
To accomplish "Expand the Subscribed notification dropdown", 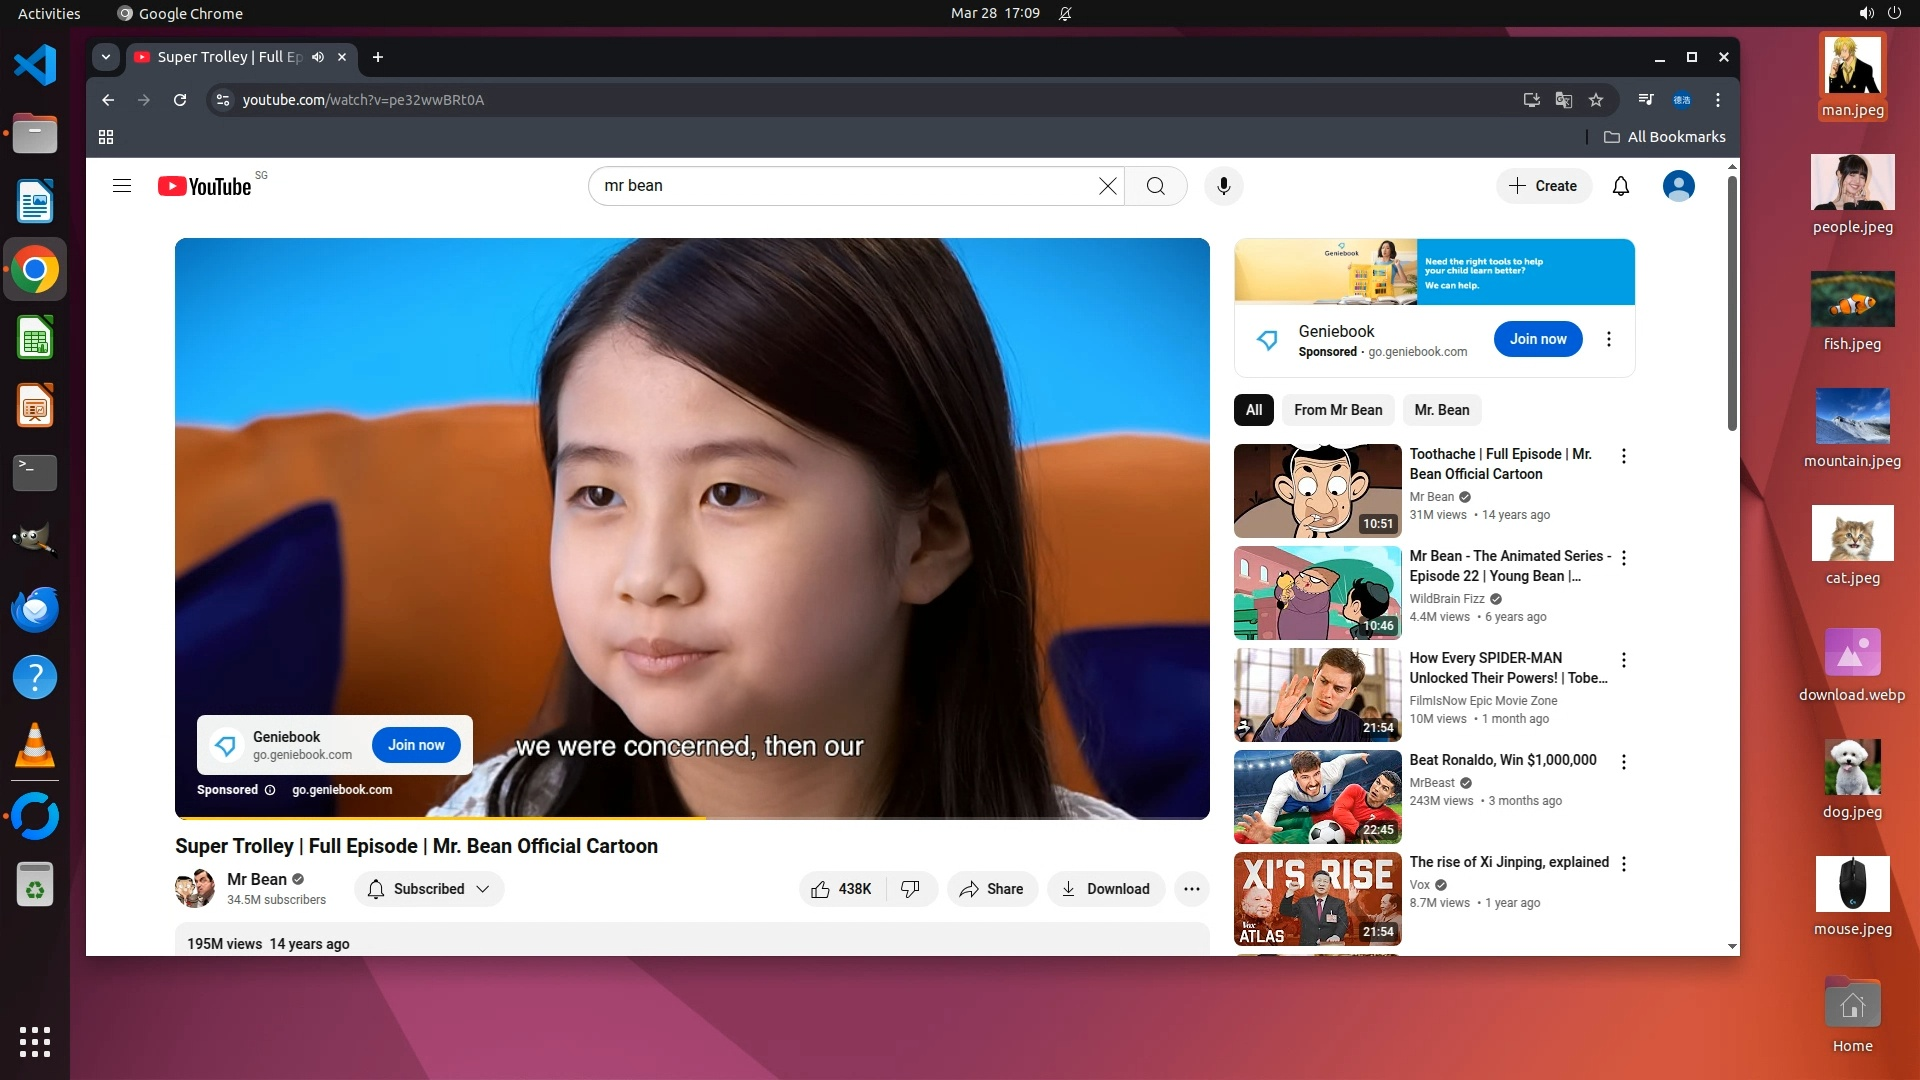I will pyautogui.click(x=429, y=889).
